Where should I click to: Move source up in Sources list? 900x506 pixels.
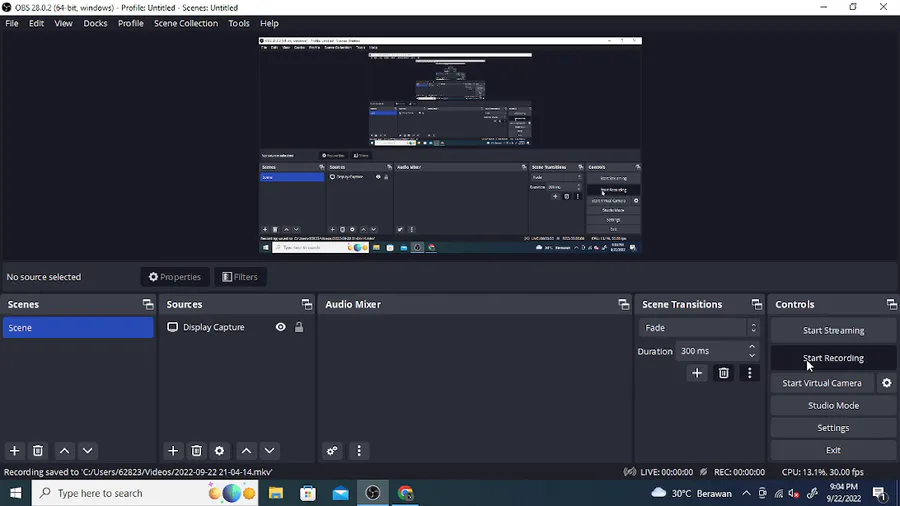pyautogui.click(x=246, y=451)
